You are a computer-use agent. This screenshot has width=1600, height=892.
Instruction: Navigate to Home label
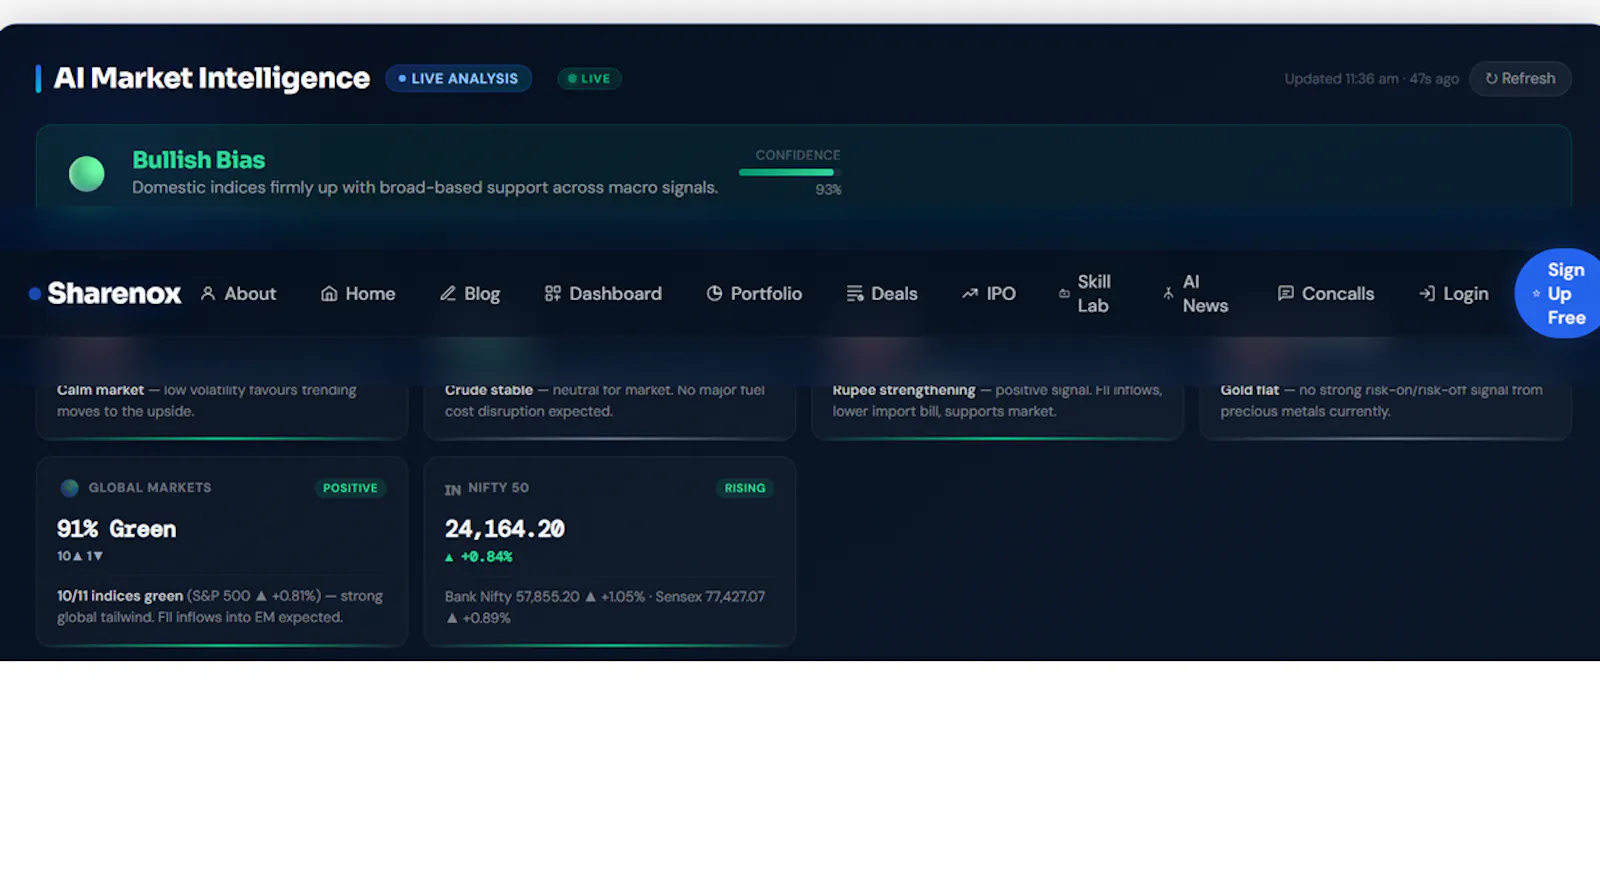pyautogui.click(x=370, y=293)
